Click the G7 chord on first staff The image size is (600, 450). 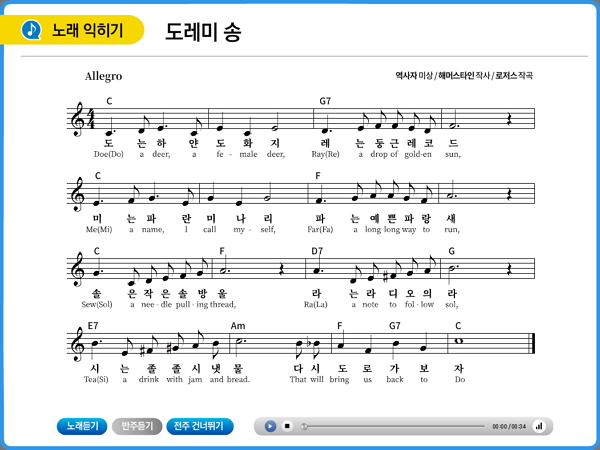[325, 101]
